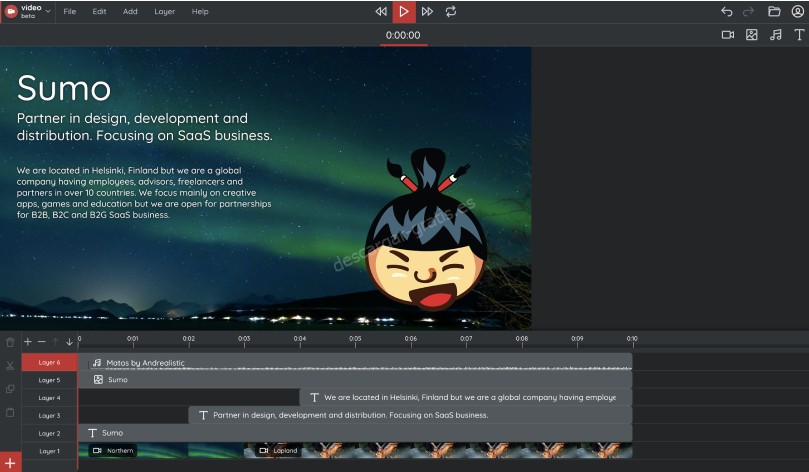
Task: Select Layer 6 in the timeline
Action: point(49,362)
